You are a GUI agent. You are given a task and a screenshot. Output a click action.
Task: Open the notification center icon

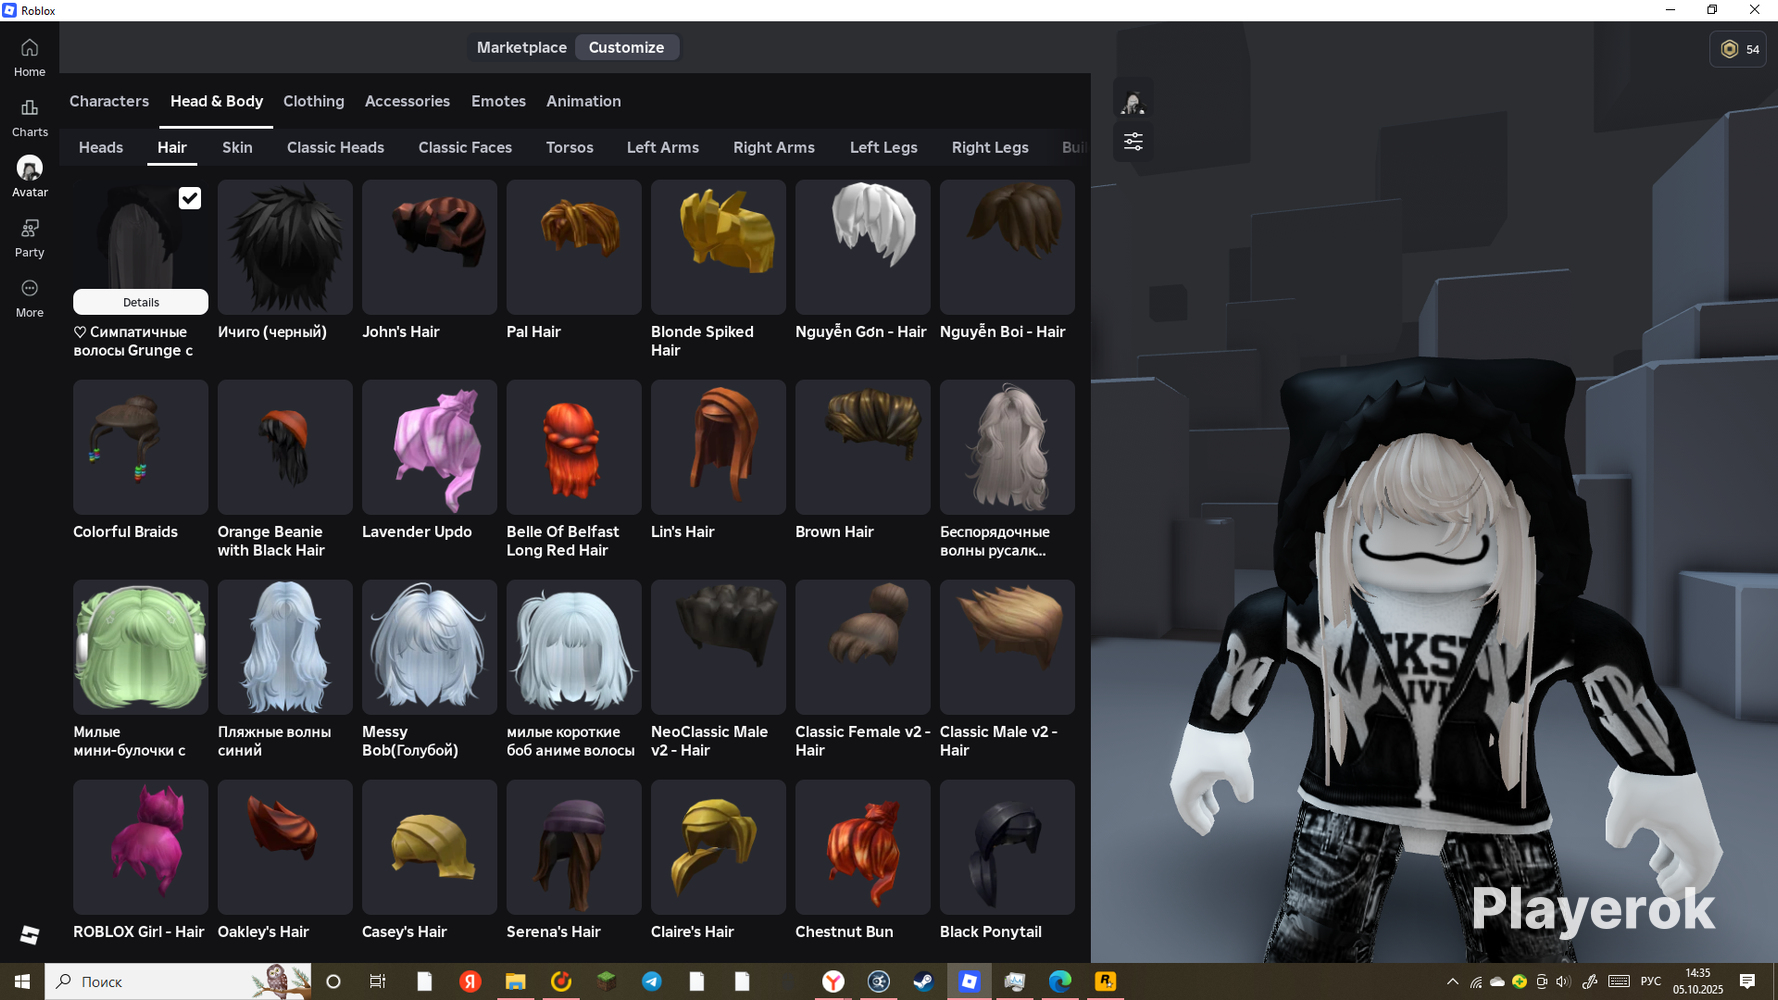pos(1747,982)
